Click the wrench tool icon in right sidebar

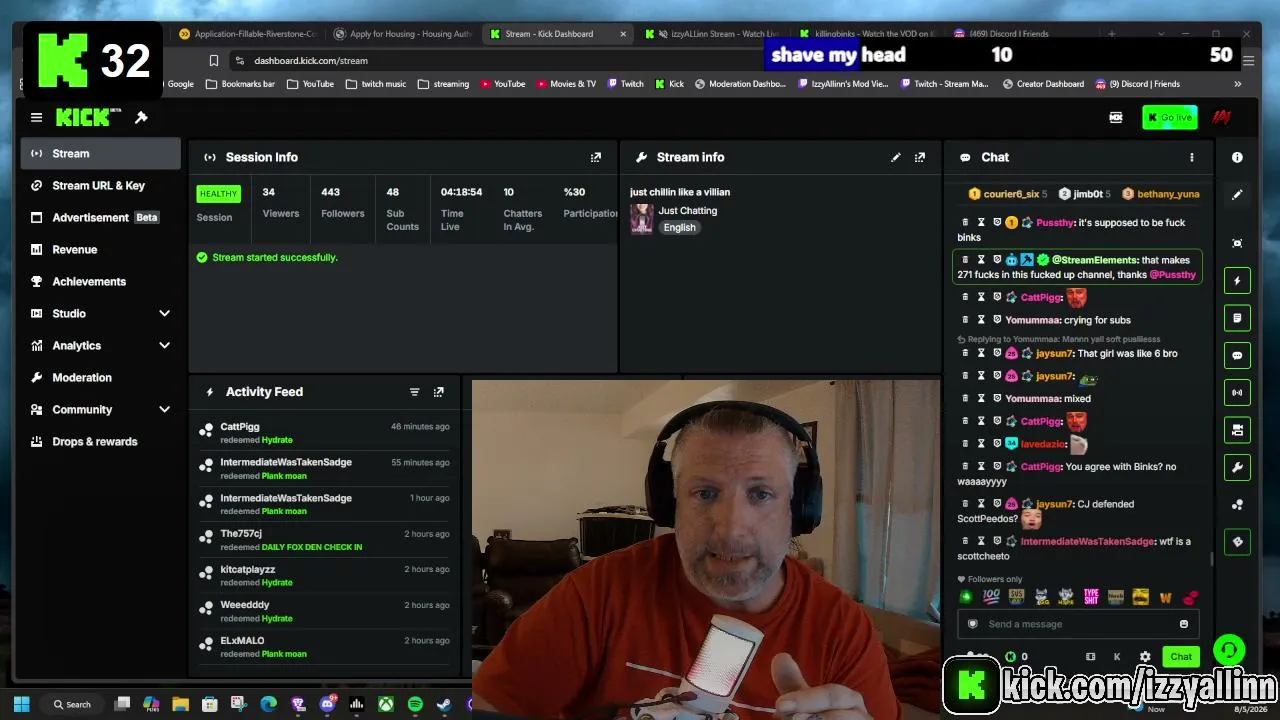tap(1237, 467)
